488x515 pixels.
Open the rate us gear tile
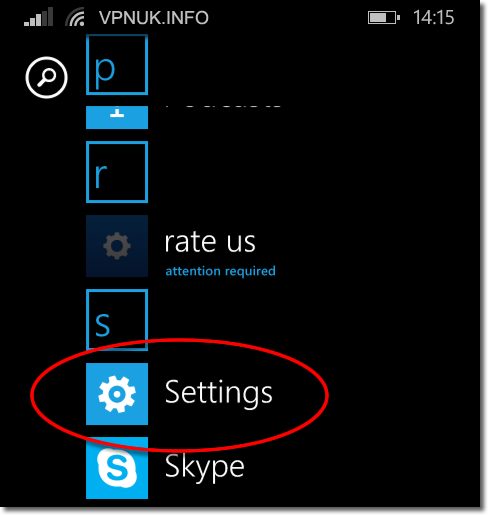point(117,246)
